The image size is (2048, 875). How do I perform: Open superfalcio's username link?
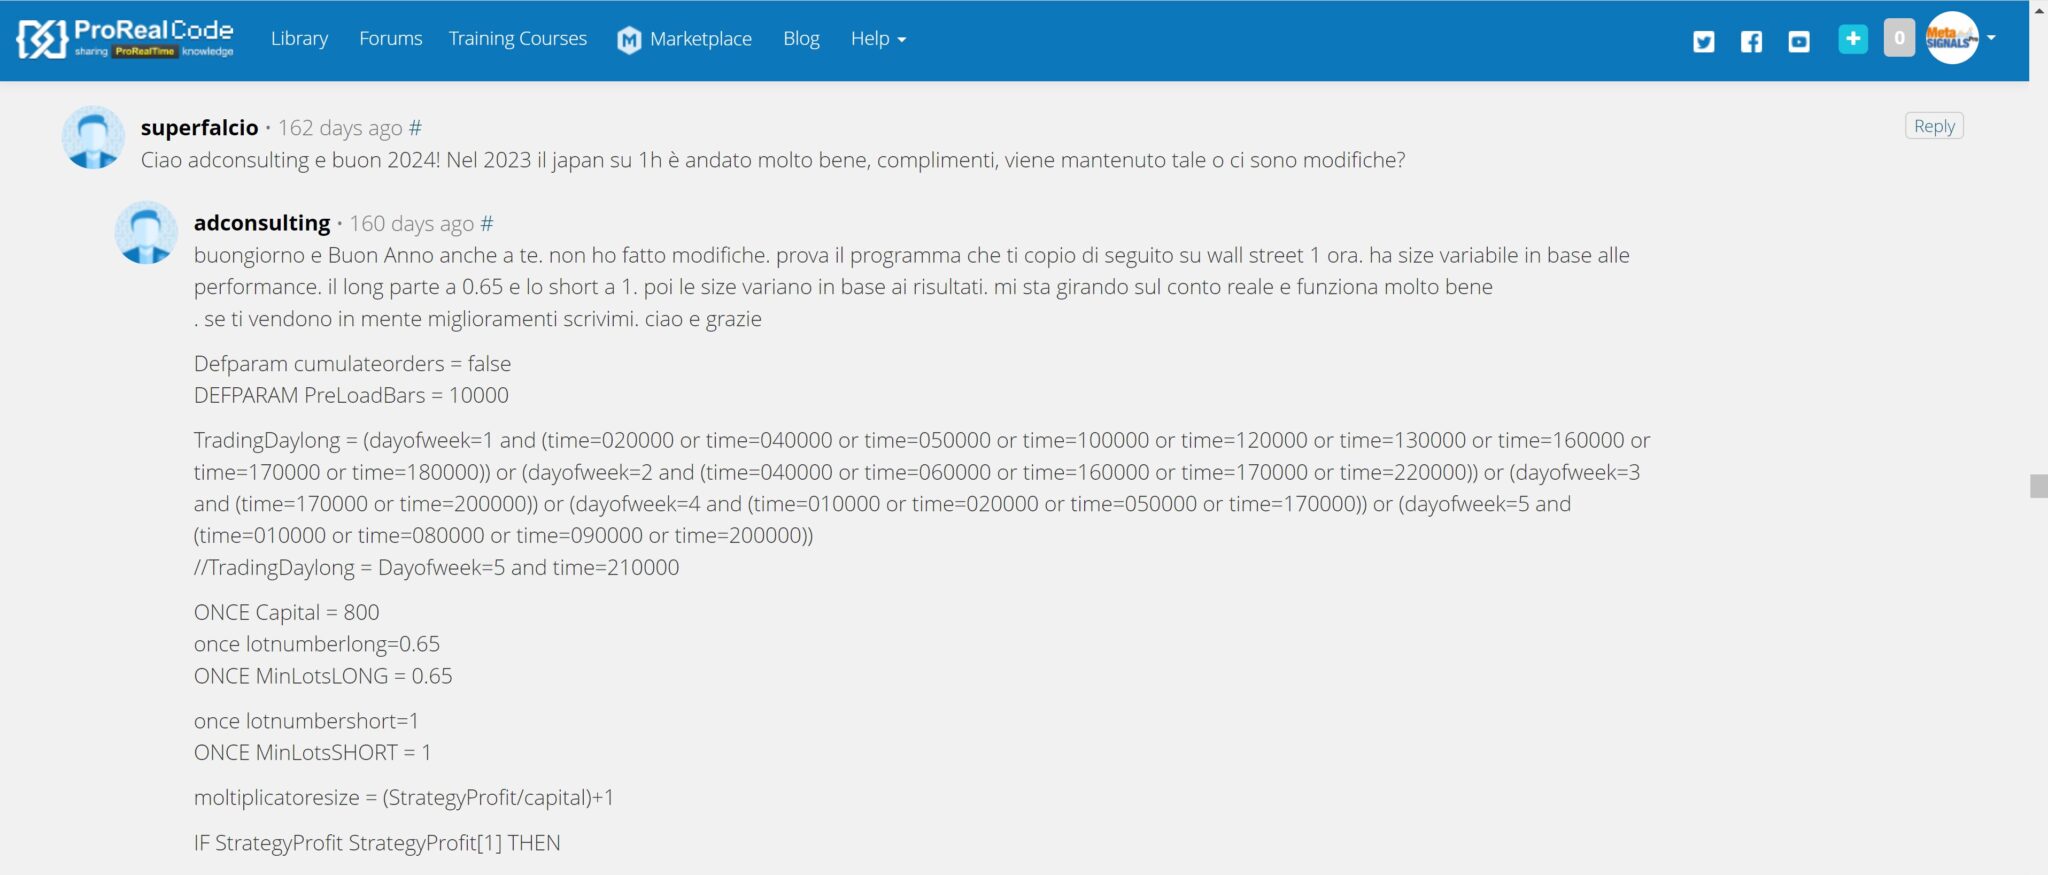pyautogui.click(x=199, y=128)
